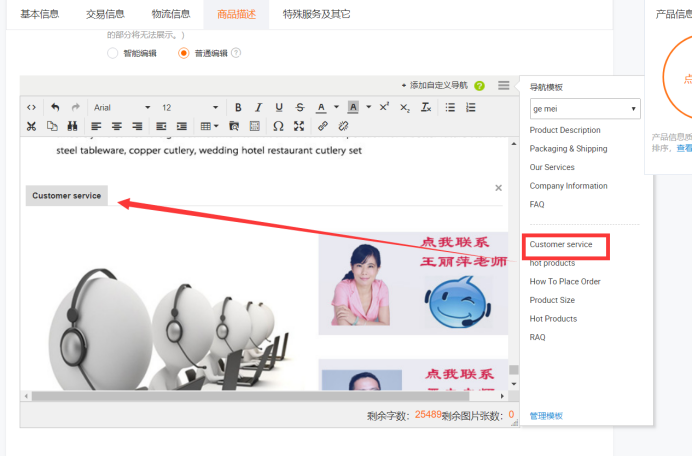Align text to the left

[96, 127]
